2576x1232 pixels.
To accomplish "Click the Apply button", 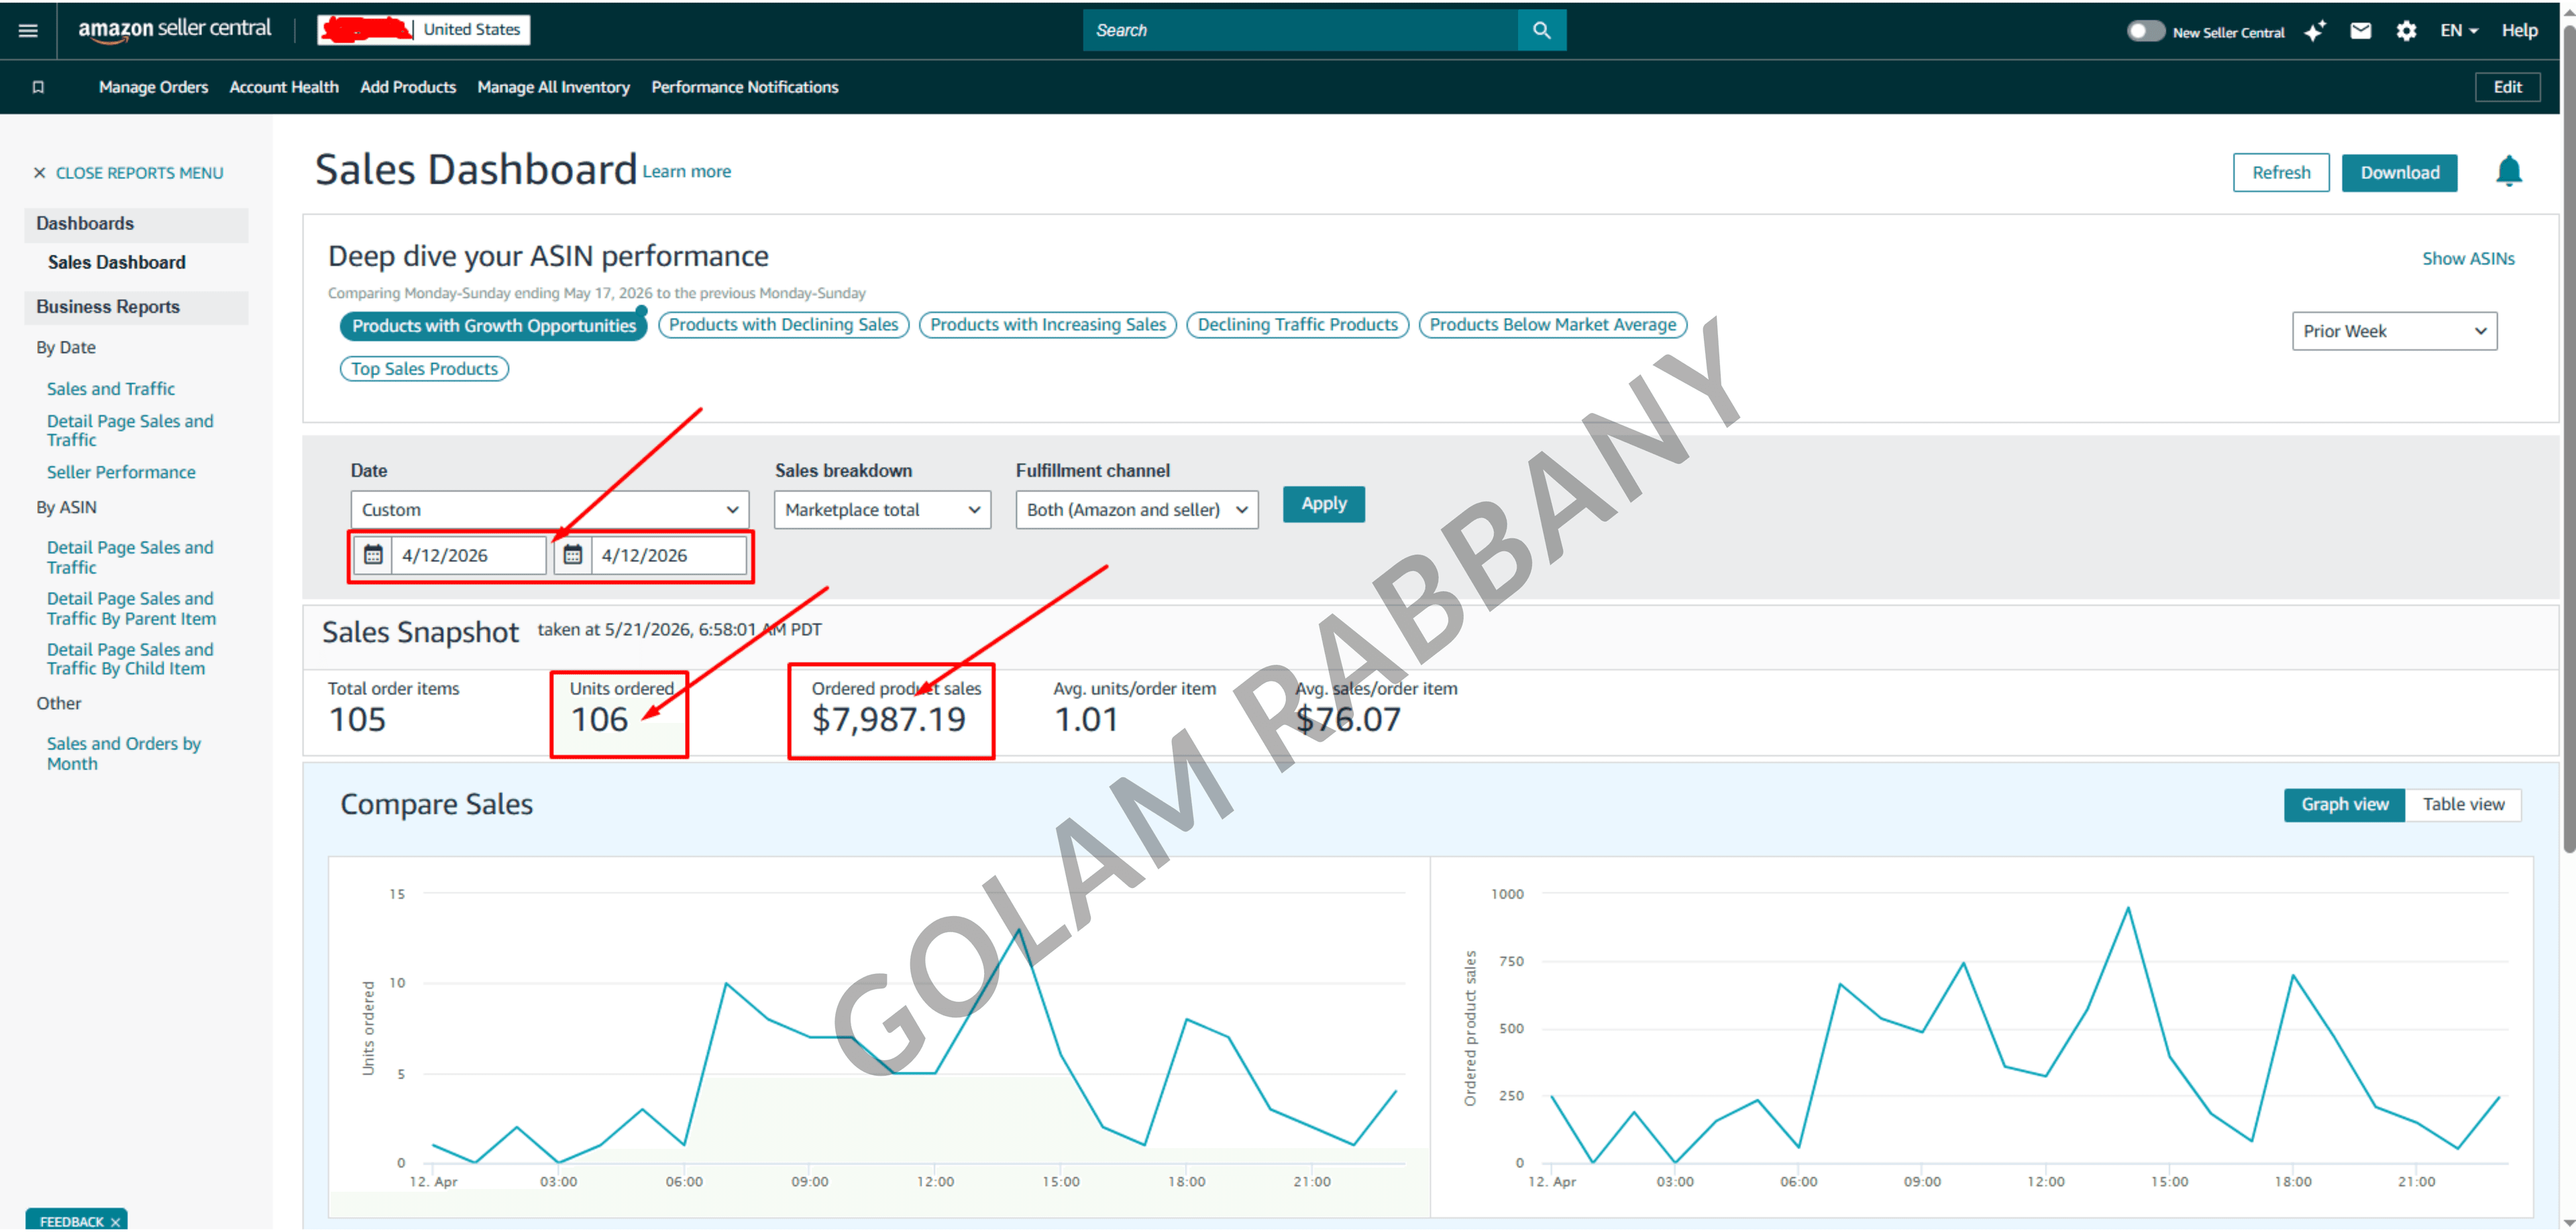I will coord(1323,504).
